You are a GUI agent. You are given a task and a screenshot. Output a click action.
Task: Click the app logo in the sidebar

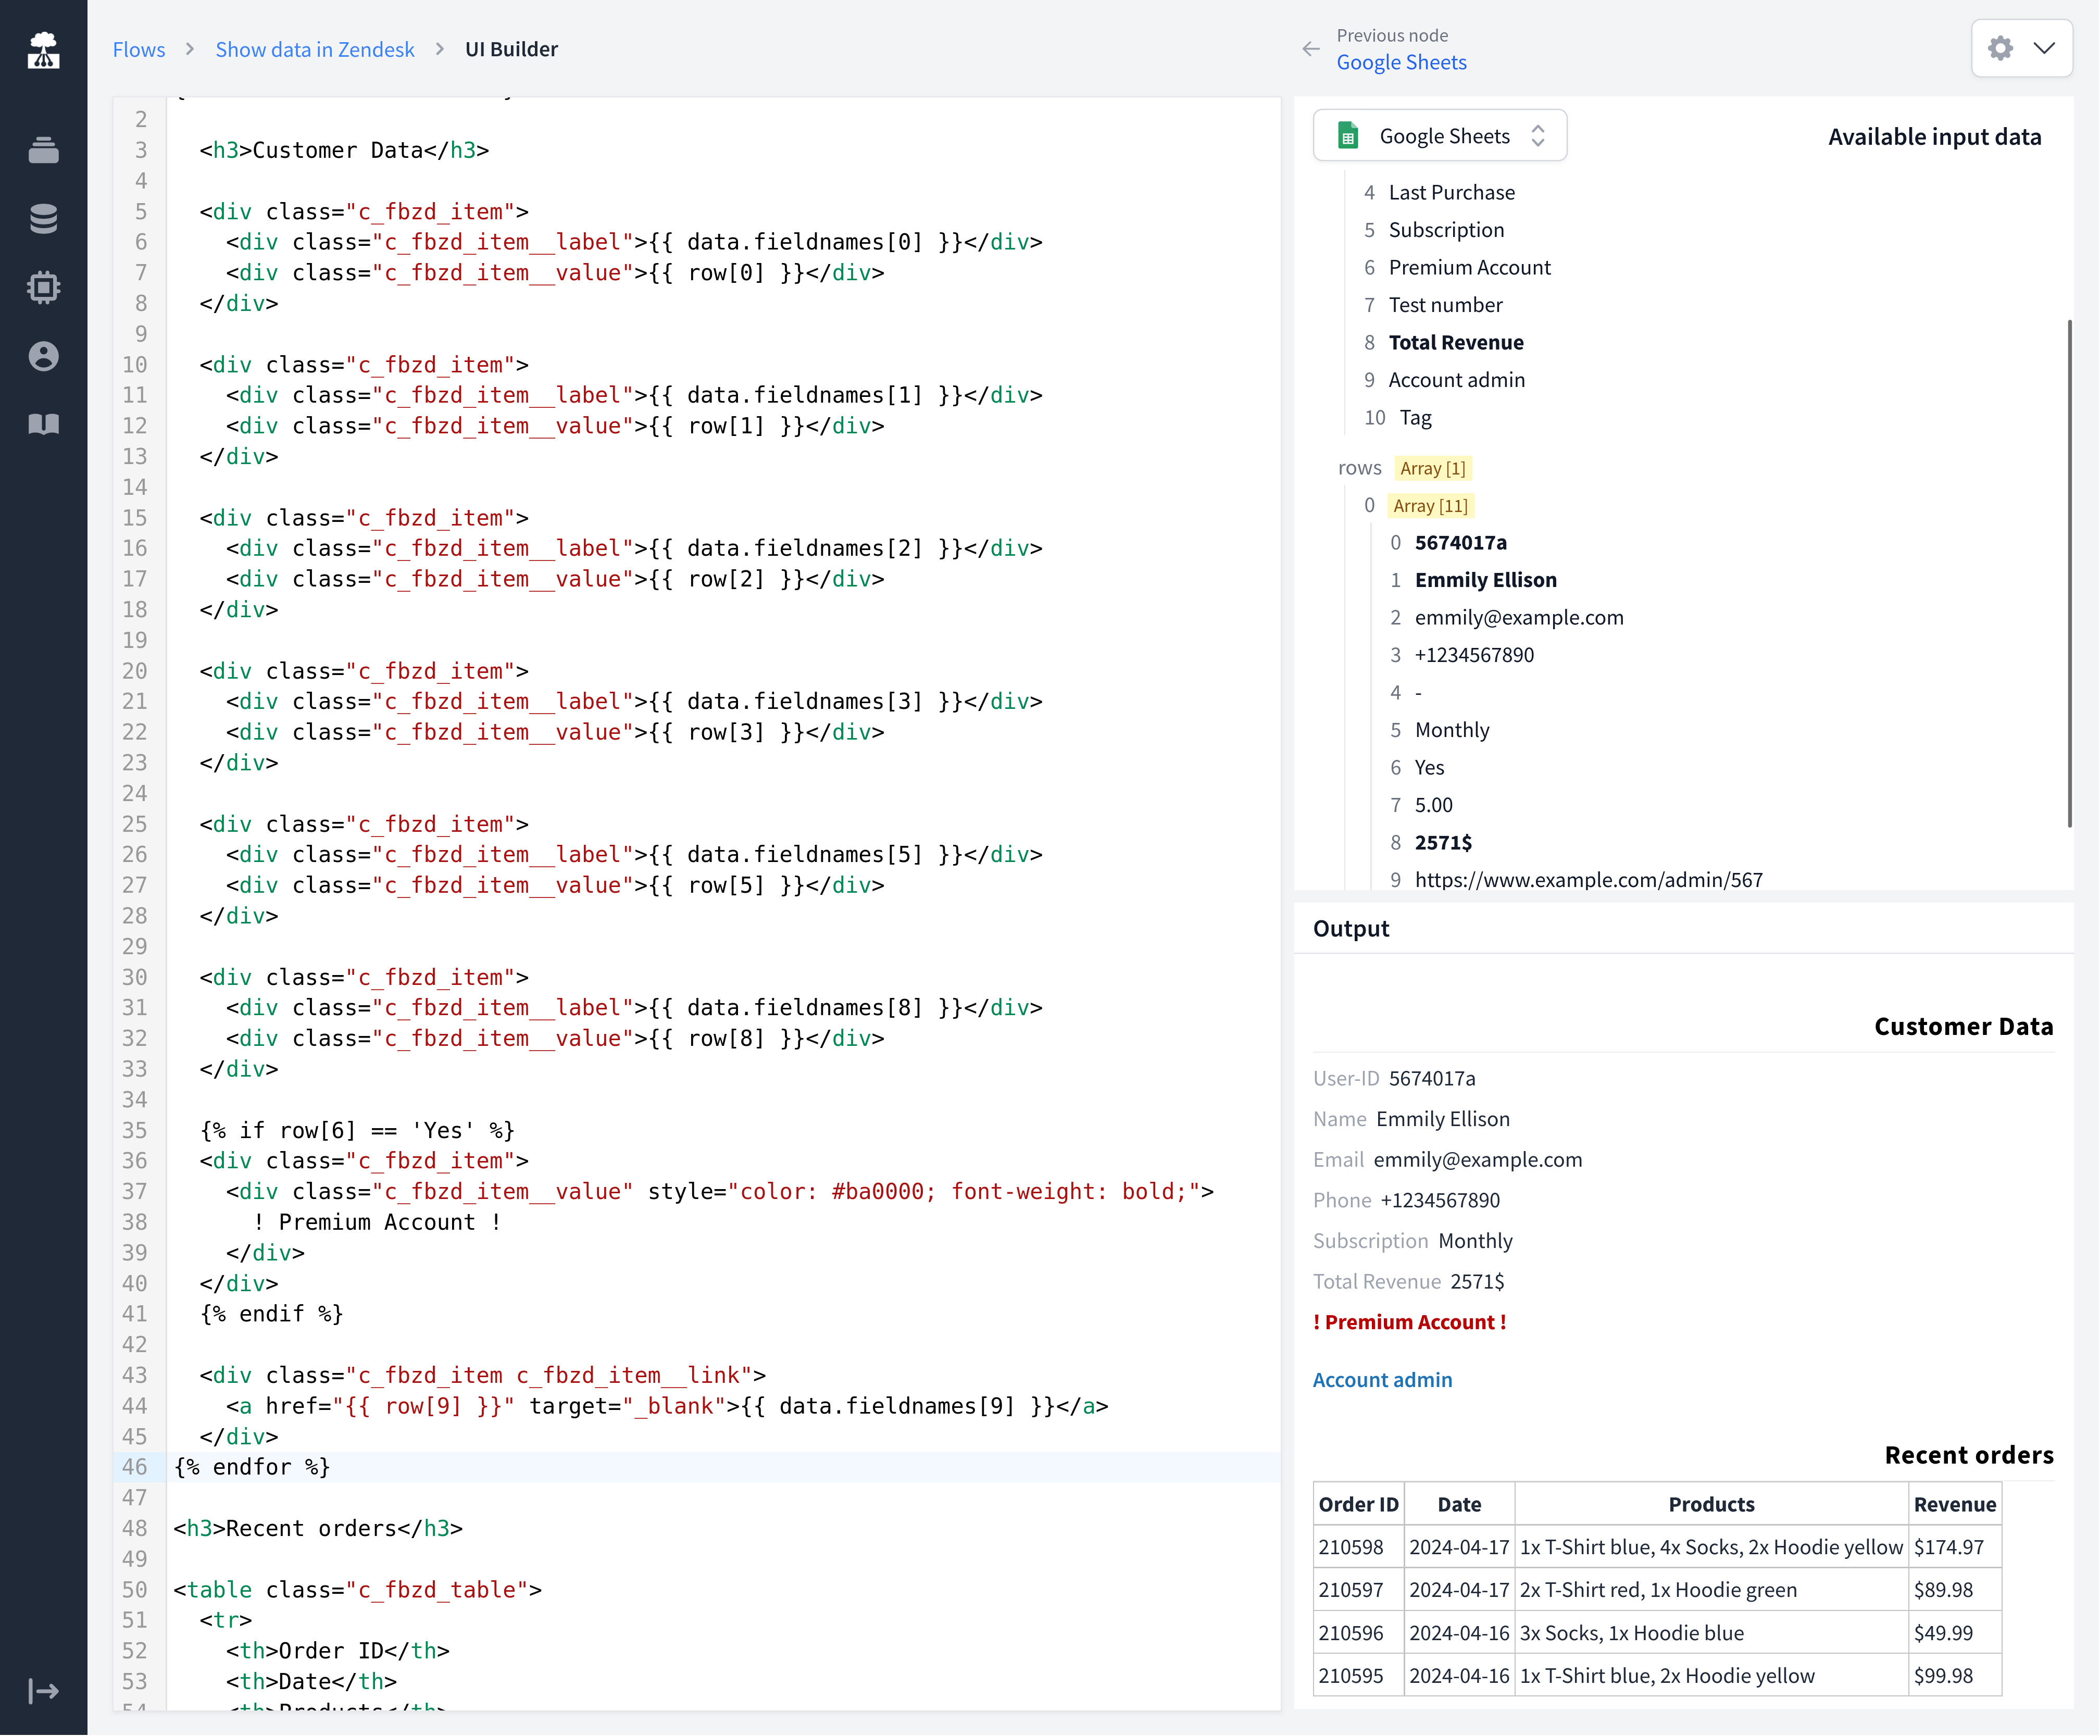click(43, 50)
